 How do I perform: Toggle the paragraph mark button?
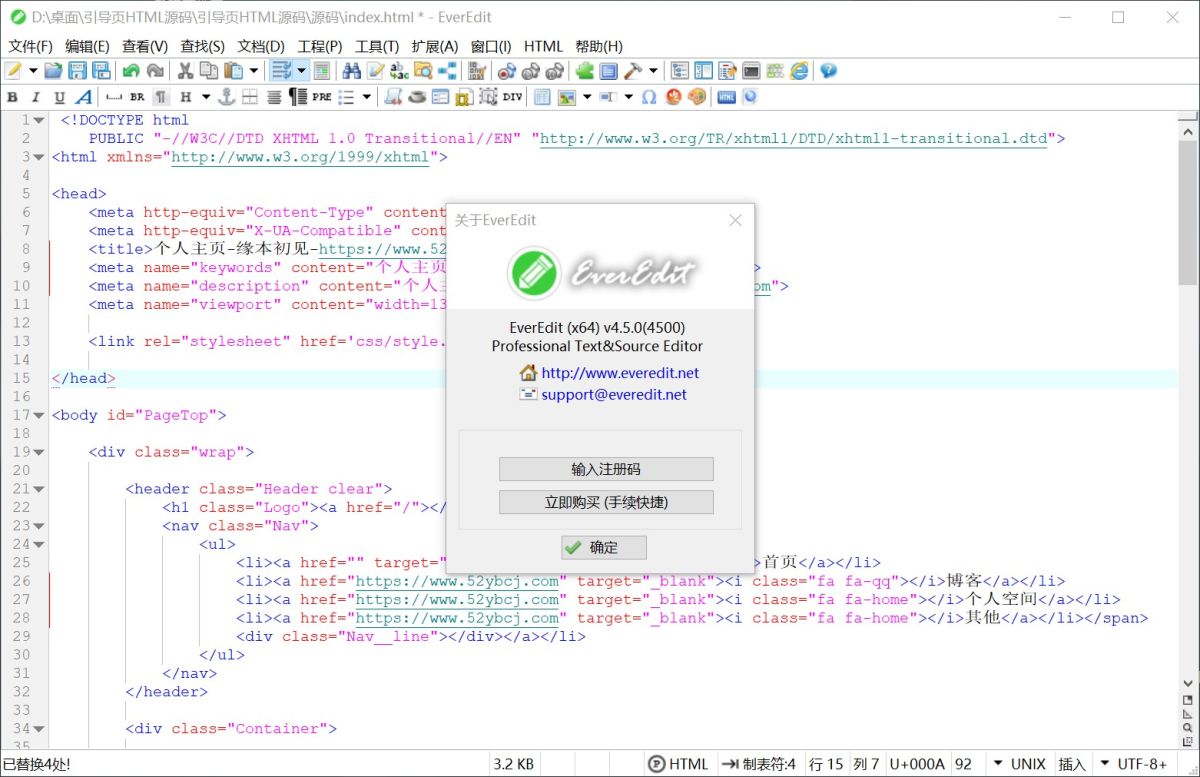click(x=160, y=97)
